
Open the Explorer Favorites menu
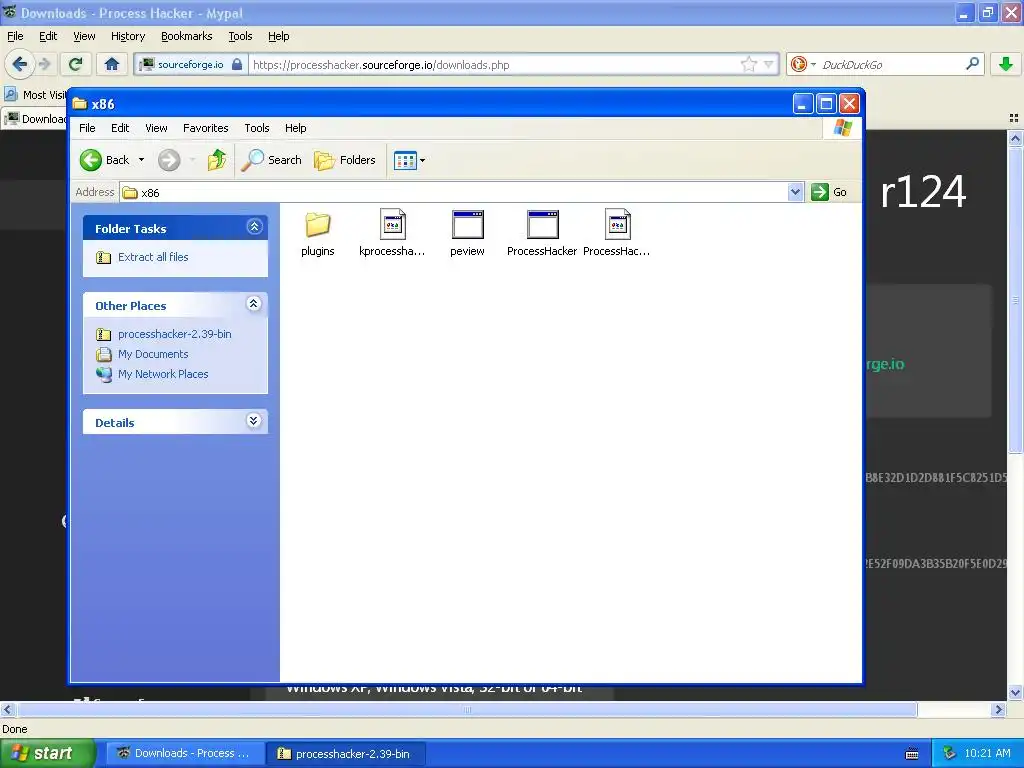(206, 128)
